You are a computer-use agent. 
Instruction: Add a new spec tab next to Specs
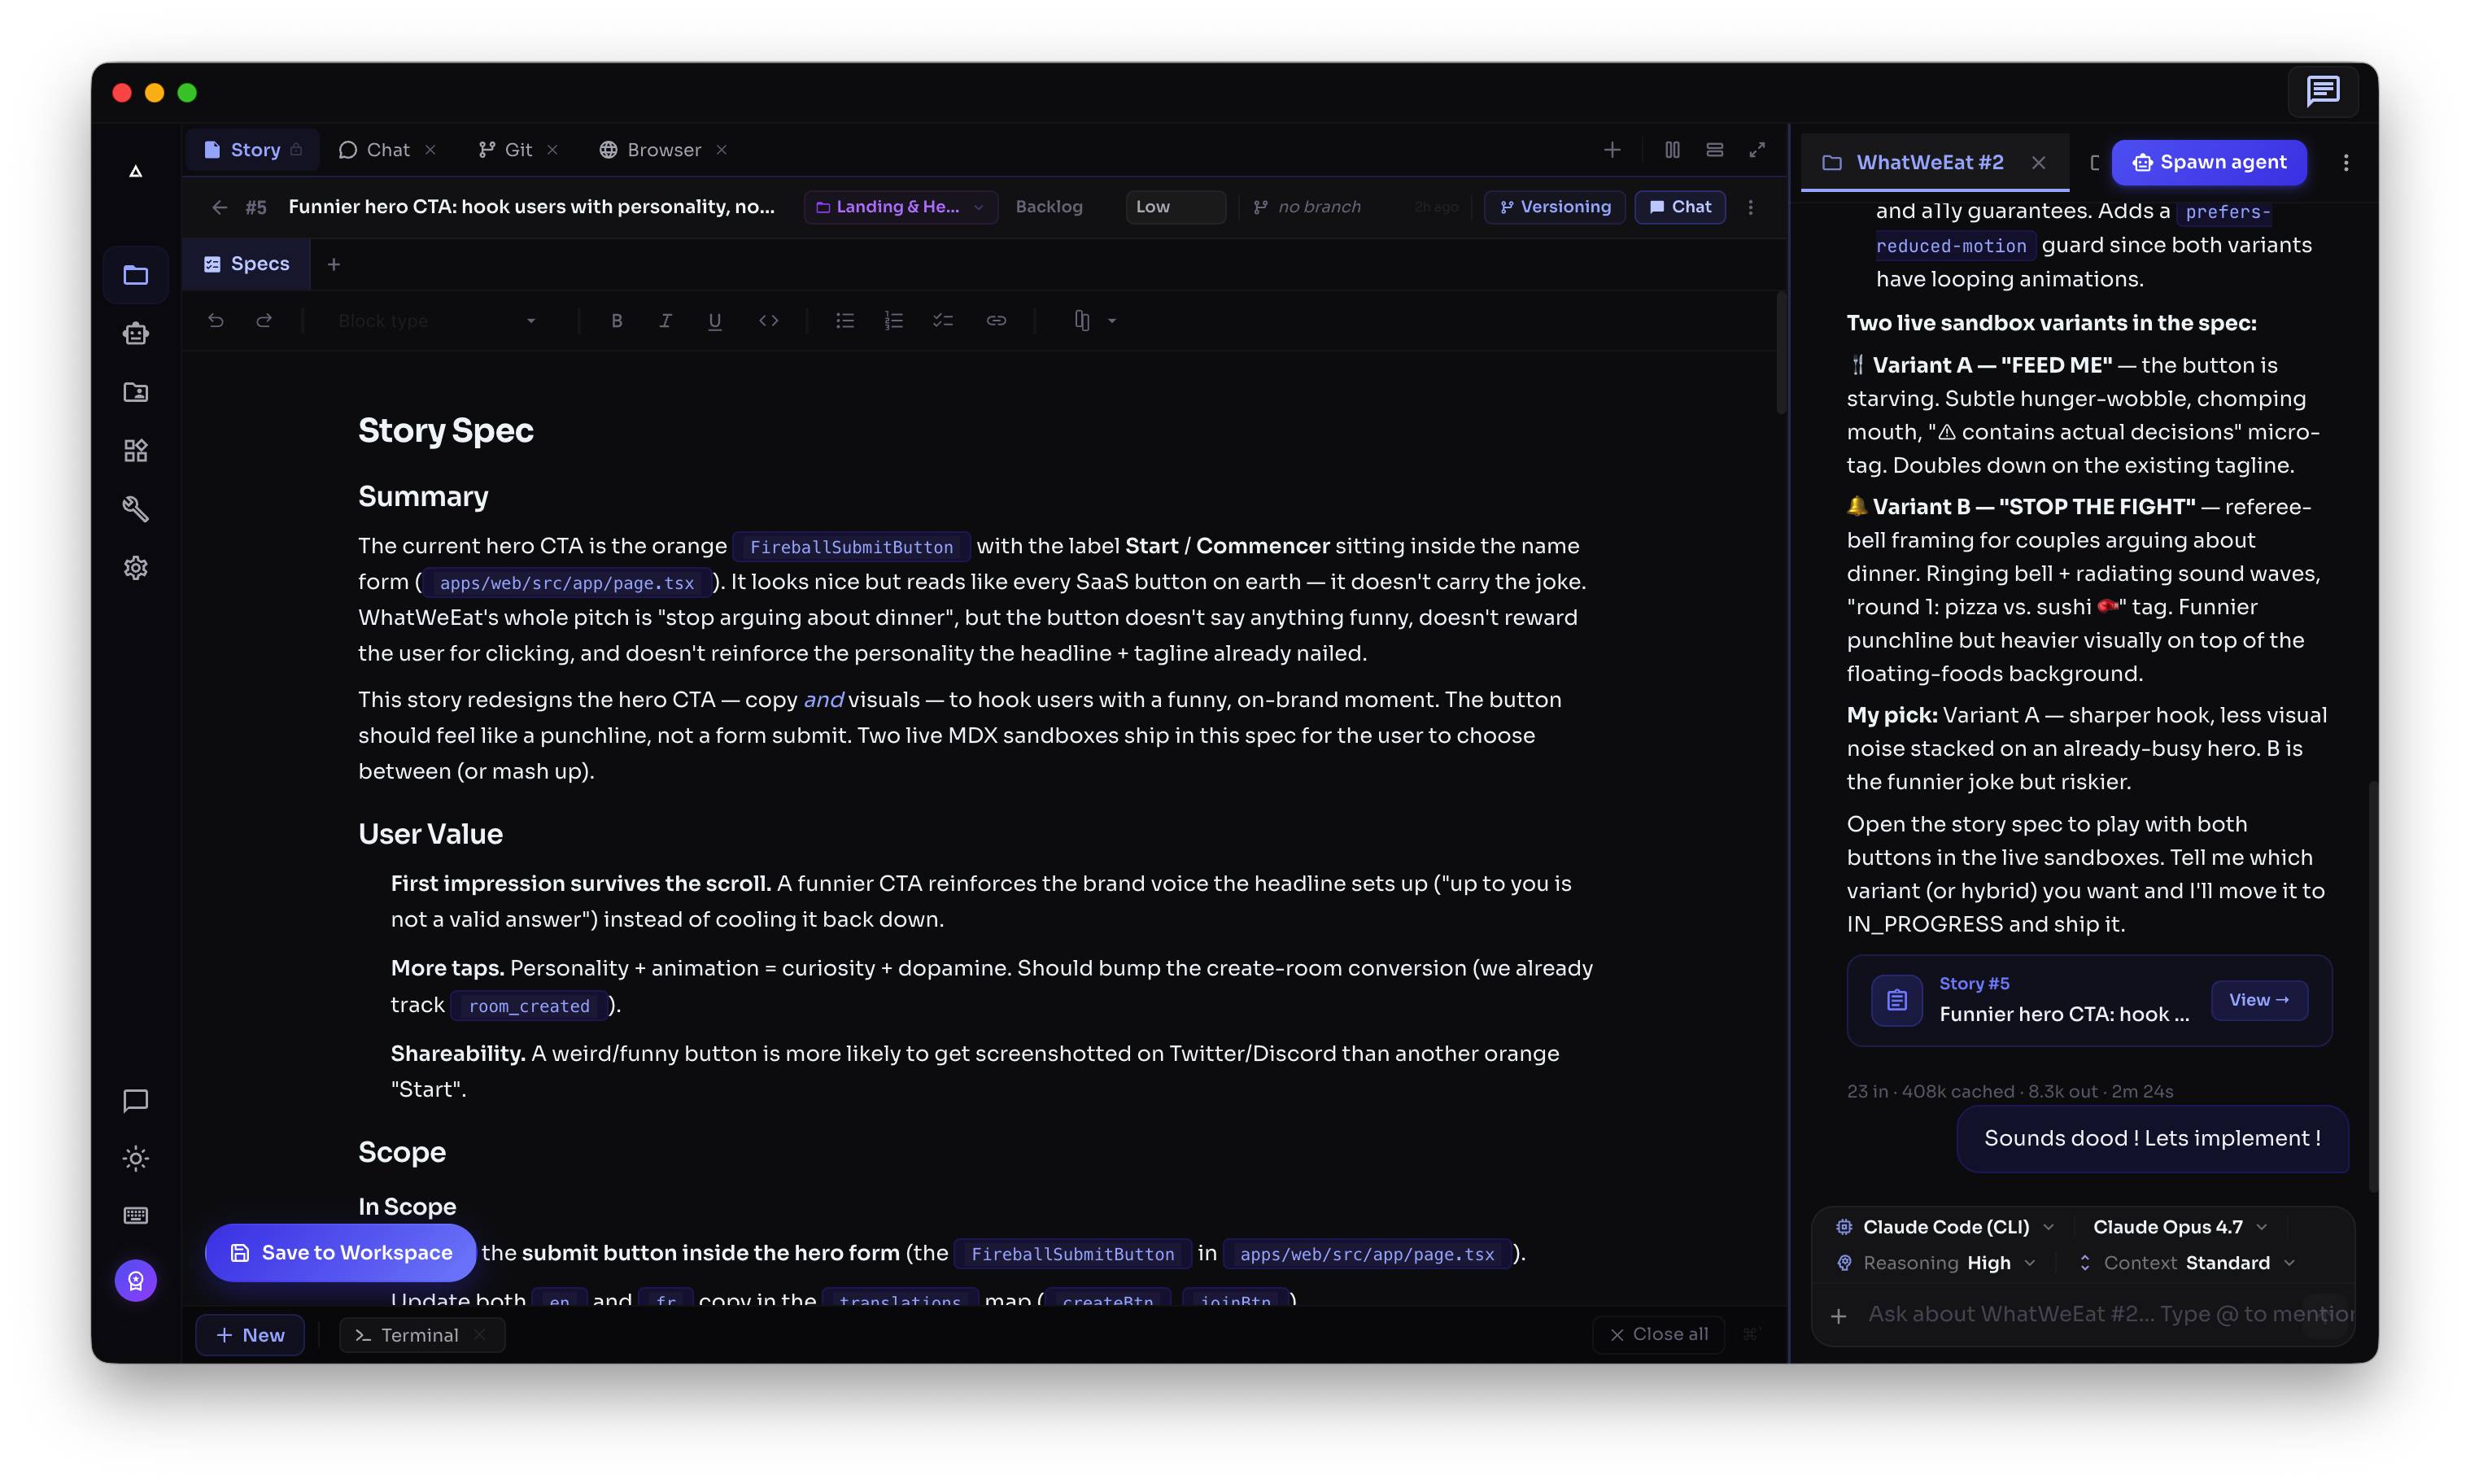pyautogui.click(x=334, y=264)
